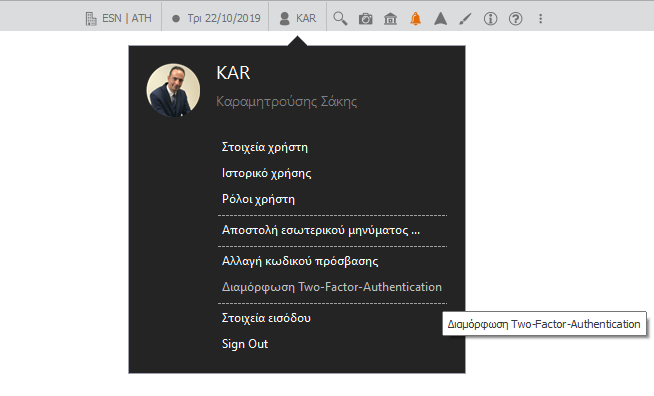This screenshot has width=654, height=396.
Task: Select Αποστολή εσωτερικού μηνύματος ...
Action: (321, 230)
